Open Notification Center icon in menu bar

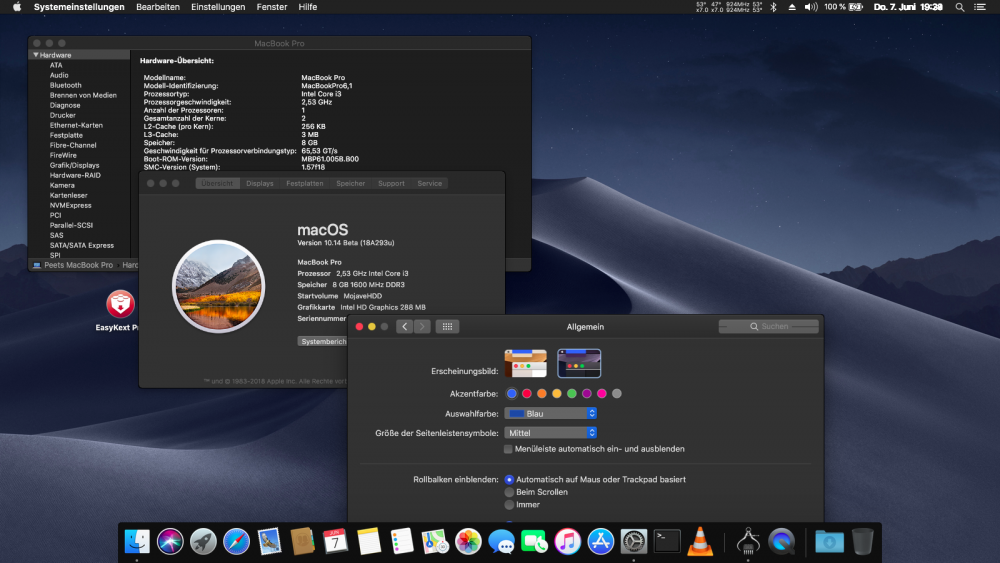[980, 7]
